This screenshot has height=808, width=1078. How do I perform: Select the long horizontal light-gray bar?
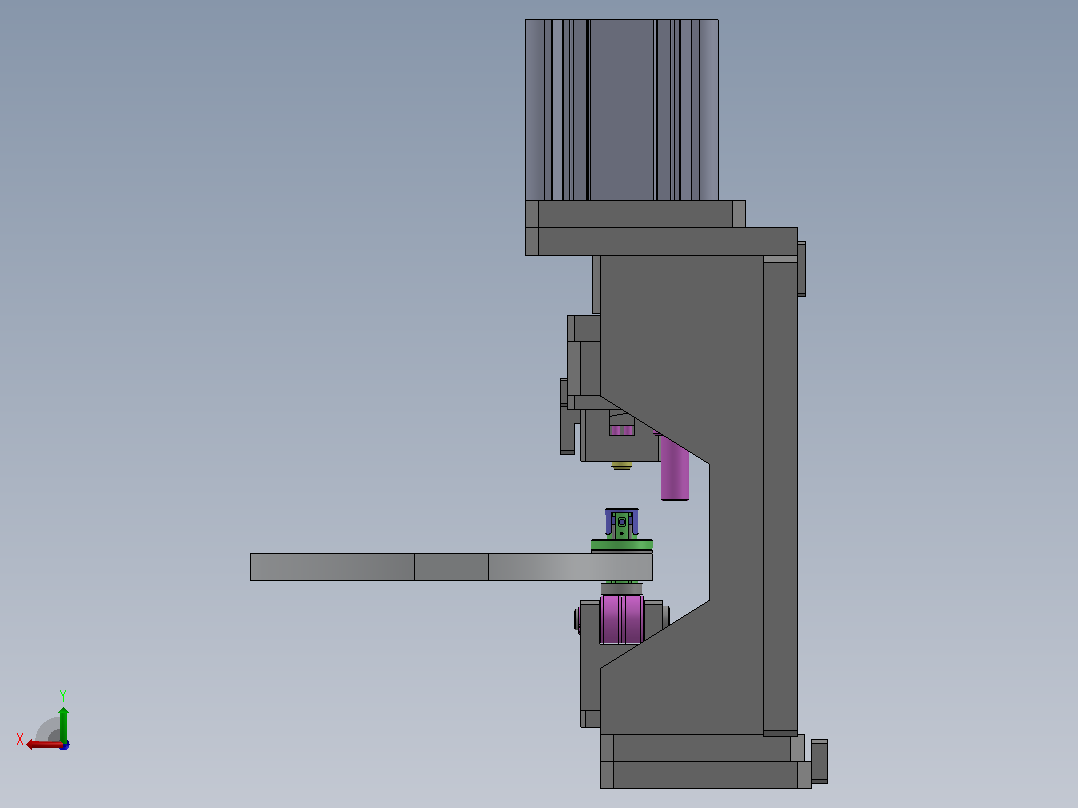click(x=451, y=567)
